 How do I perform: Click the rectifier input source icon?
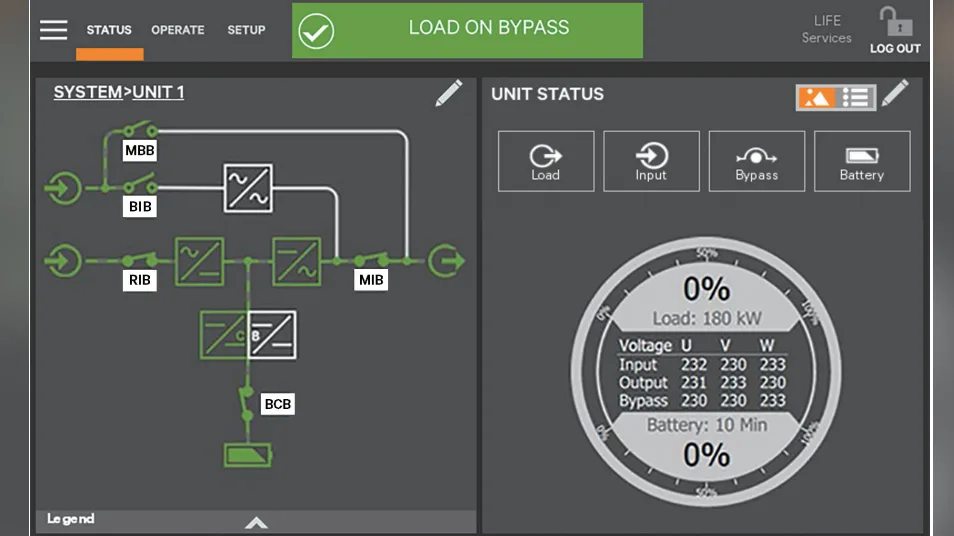[63, 261]
